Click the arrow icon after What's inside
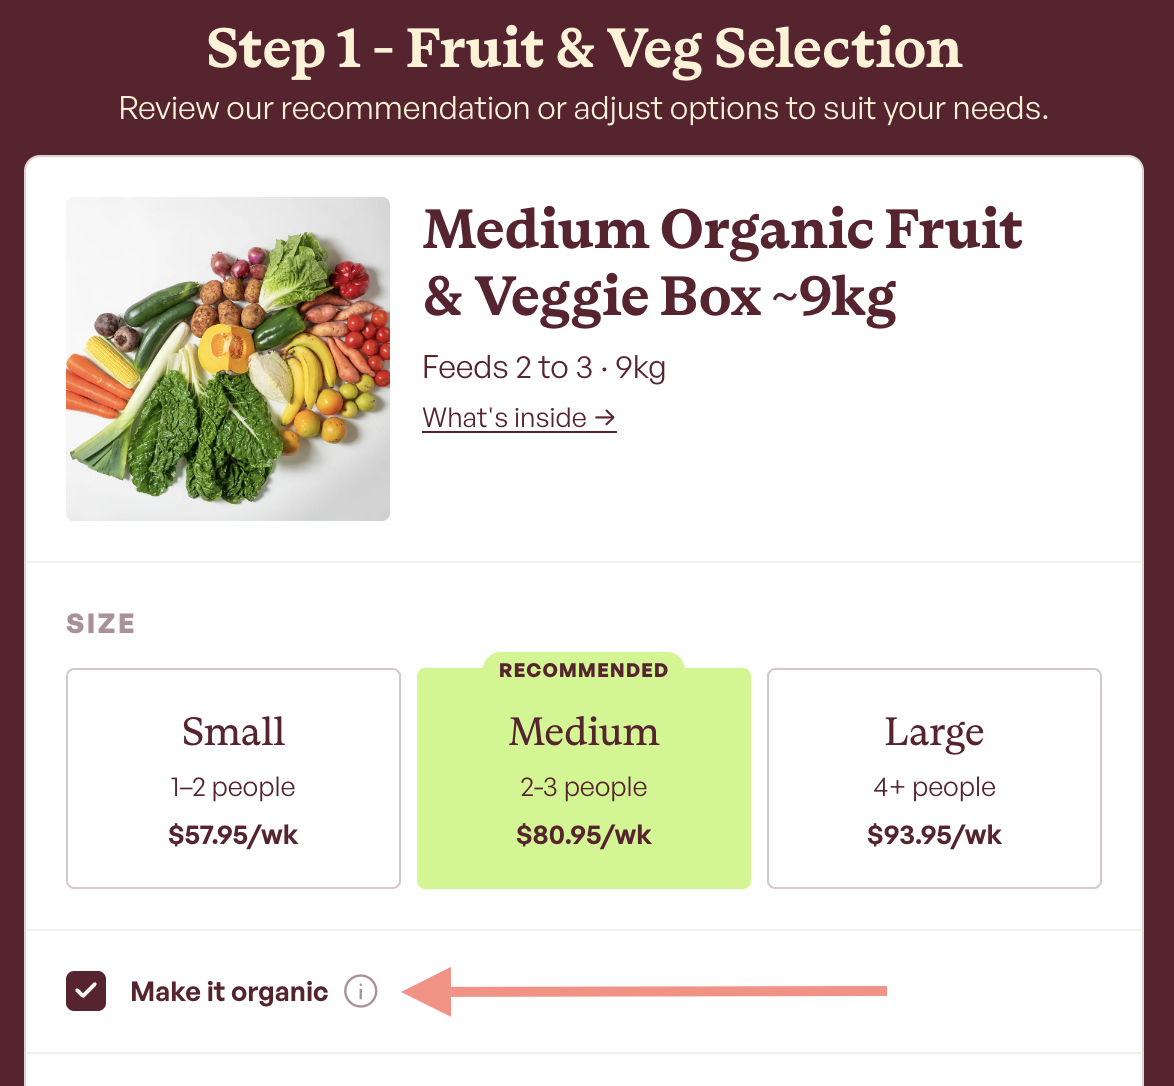The height and width of the screenshot is (1086, 1174). [x=605, y=418]
